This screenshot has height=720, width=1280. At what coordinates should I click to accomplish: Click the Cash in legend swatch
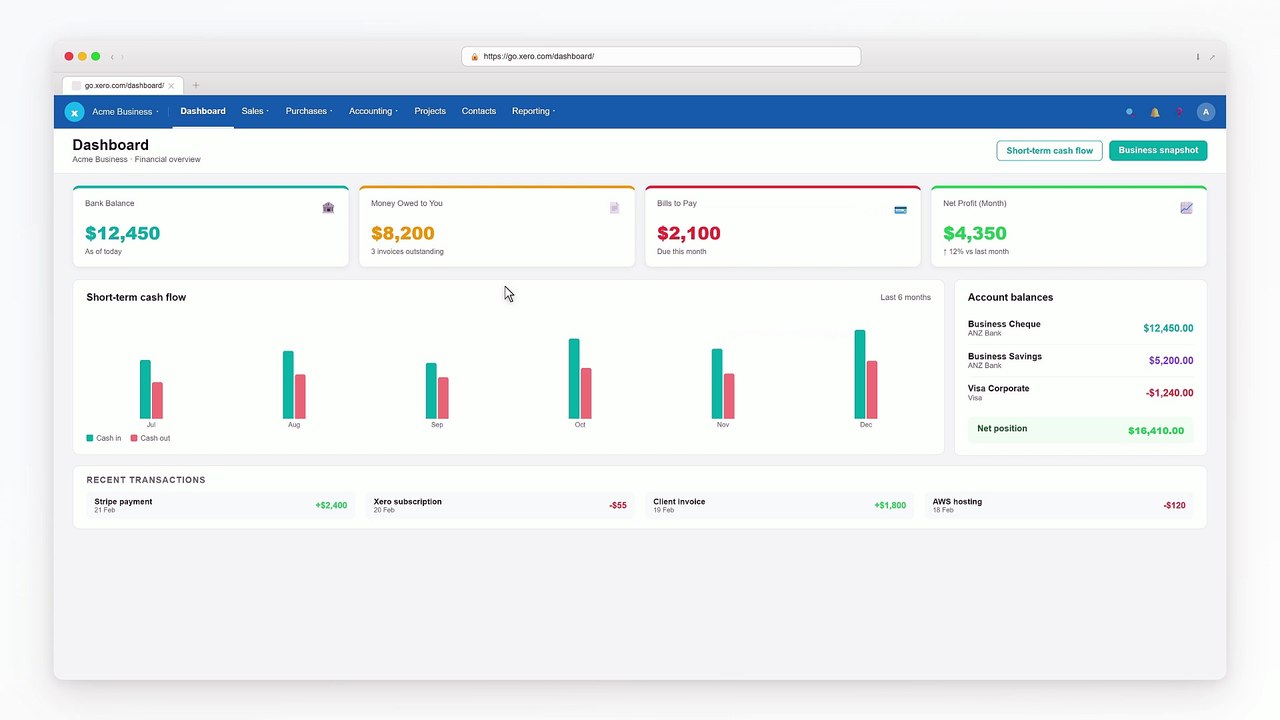click(90, 438)
